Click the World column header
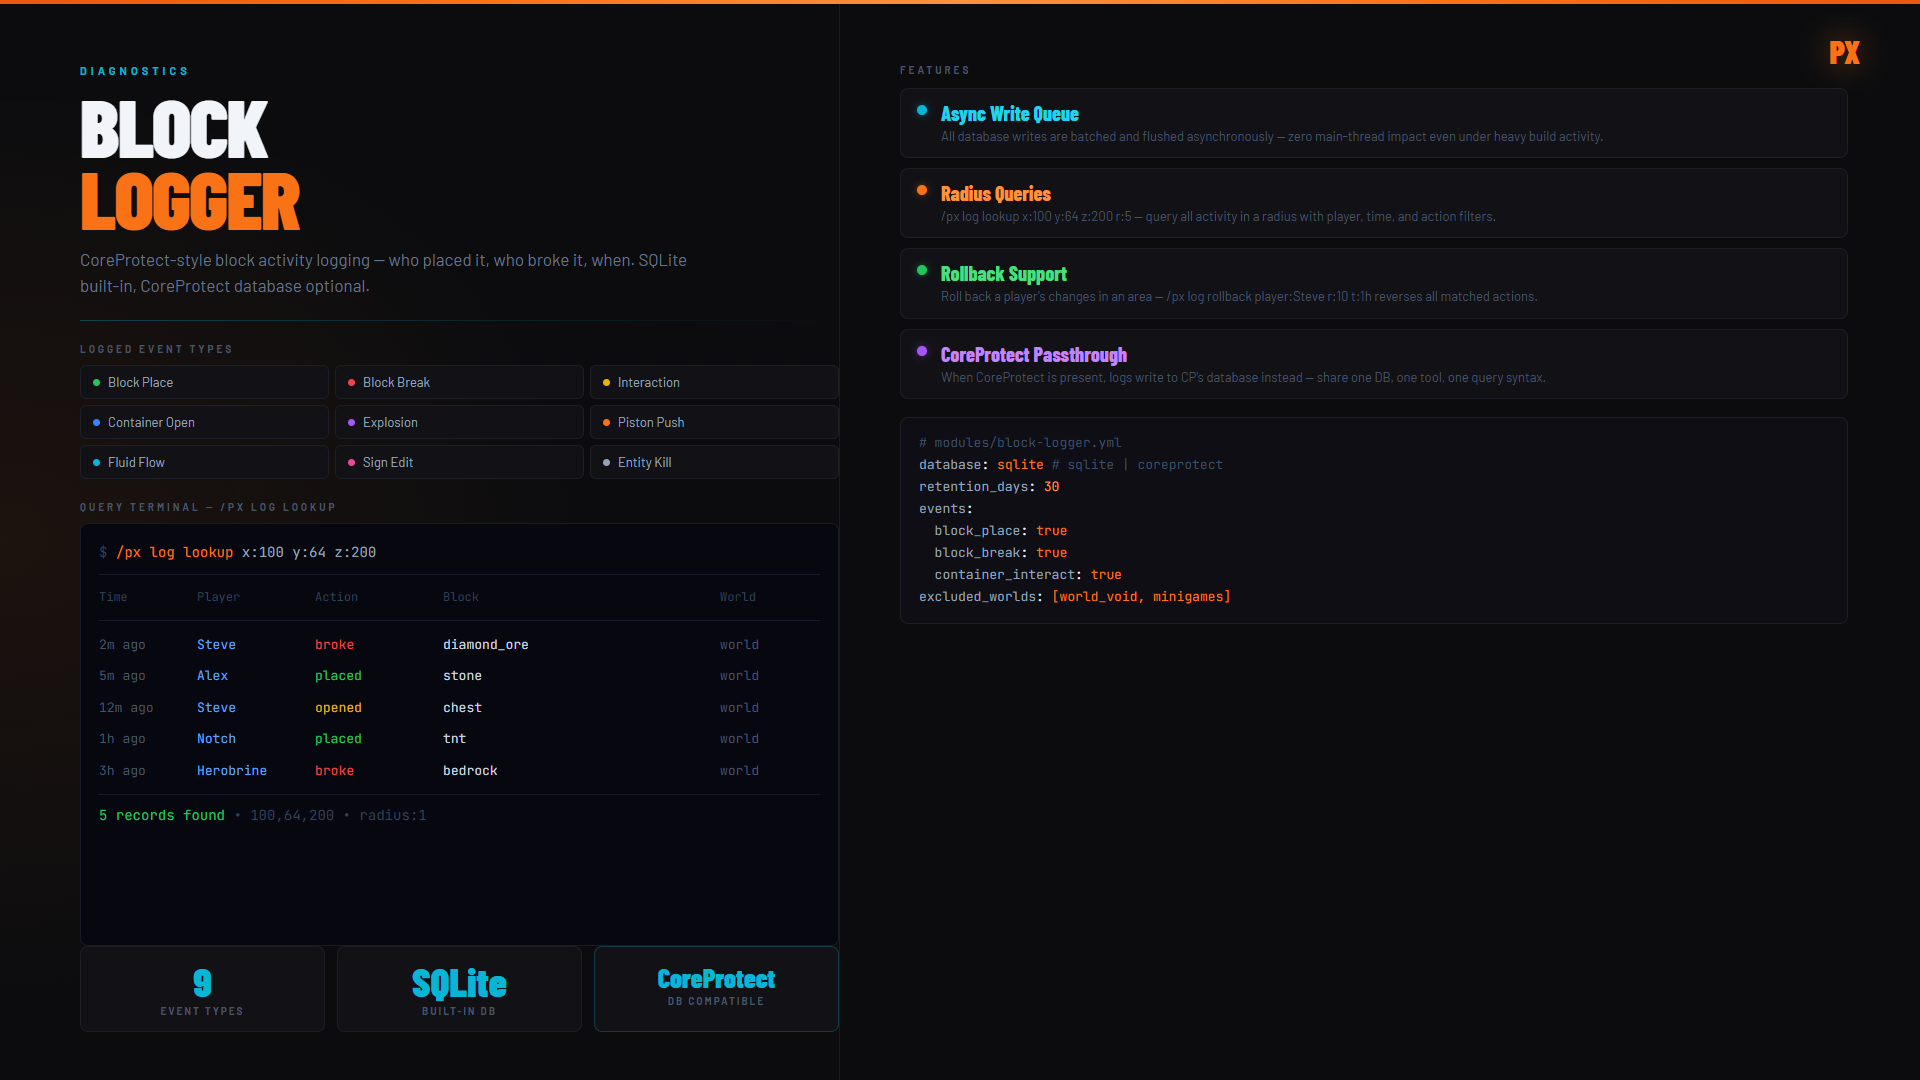 (x=738, y=597)
